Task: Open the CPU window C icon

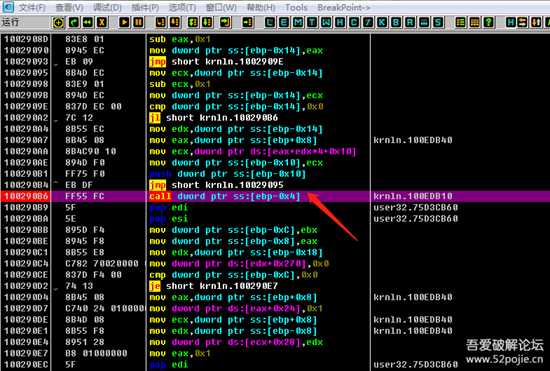Action: pos(354,22)
